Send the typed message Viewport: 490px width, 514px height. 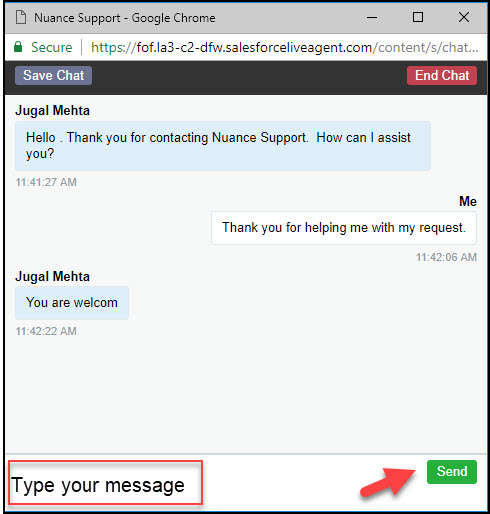[452, 472]
